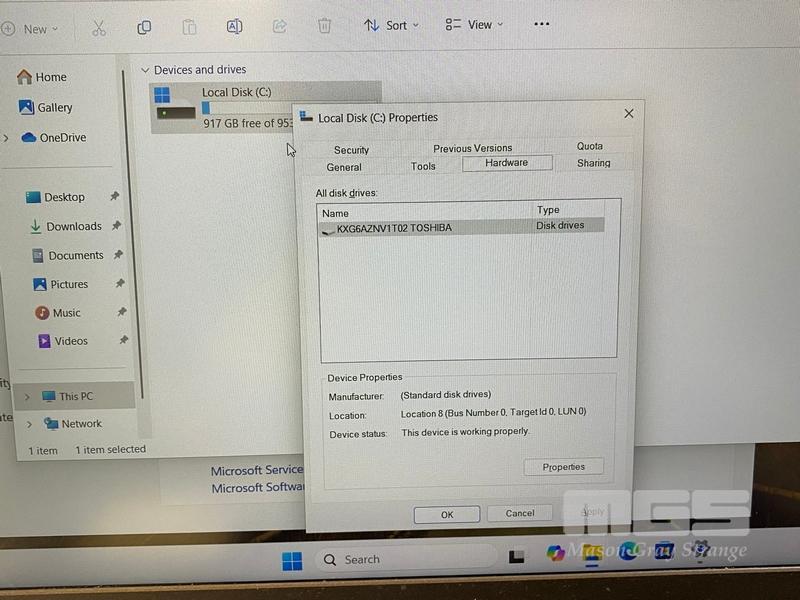Open the View dropdown menu
Viewport: 800px width, 600px height.
[x=474, y=24]
